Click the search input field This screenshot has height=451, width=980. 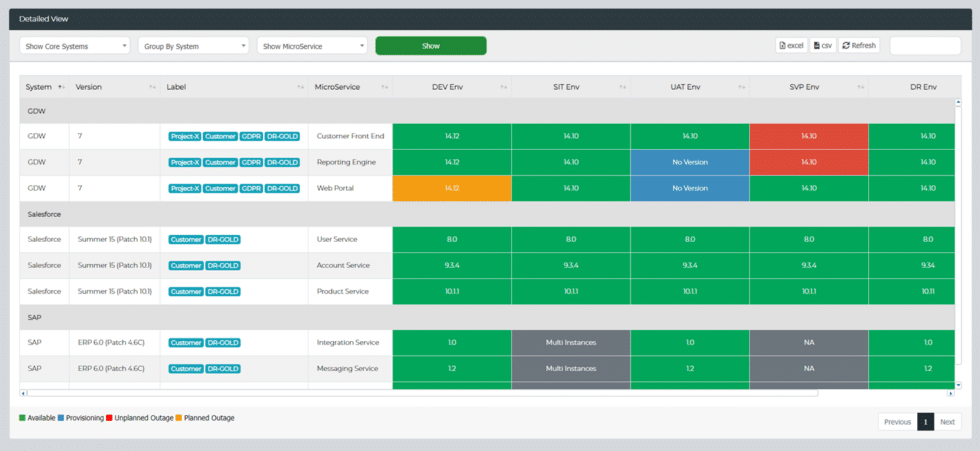click(x=925, y=45)
